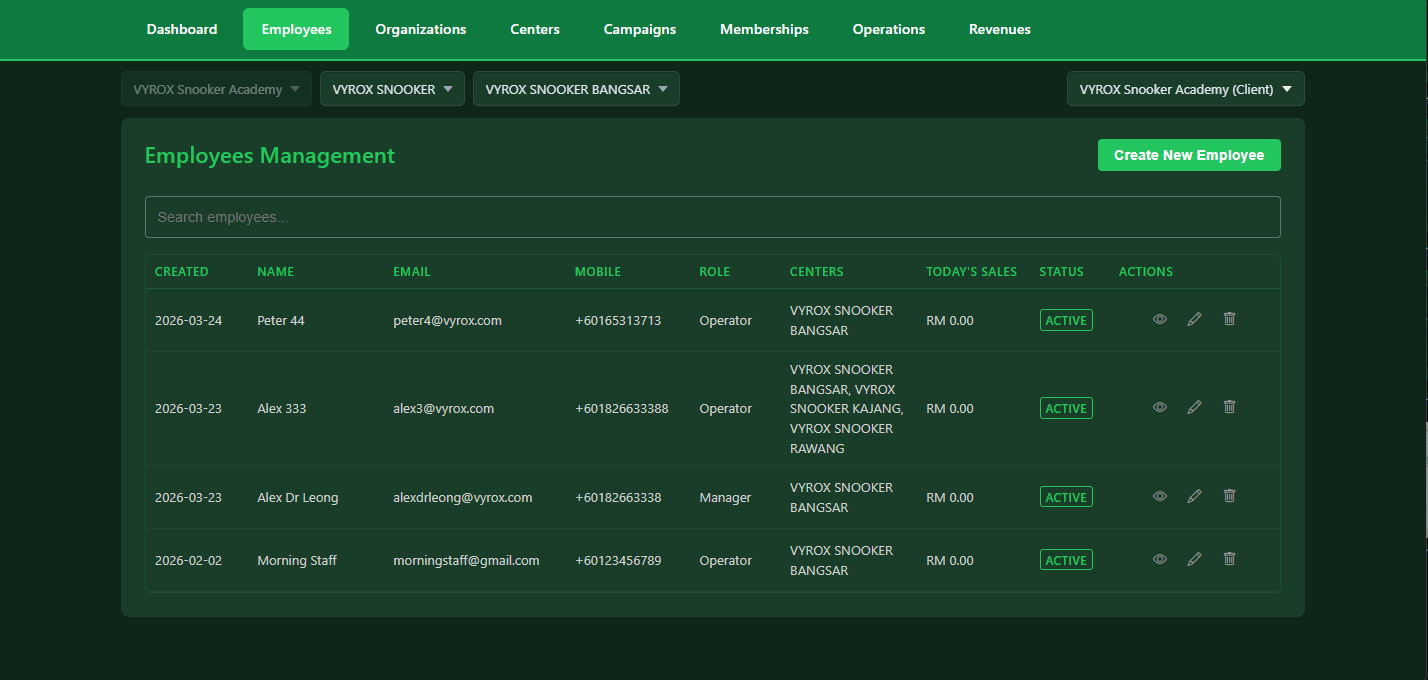Viewport: 1428px width, 680px height.
Task: Delete the Morning Staff employee via trash icon
Action: [x=1229, y=559]
